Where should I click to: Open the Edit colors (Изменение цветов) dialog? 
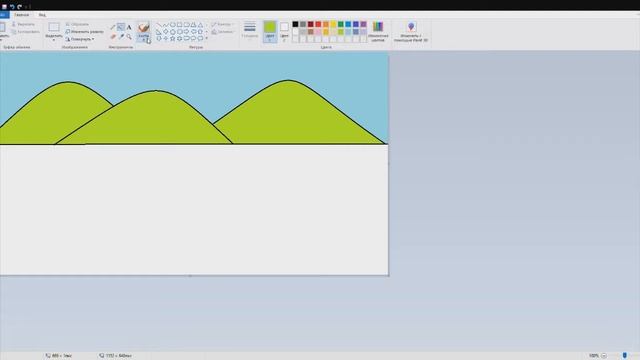point(378,32)
